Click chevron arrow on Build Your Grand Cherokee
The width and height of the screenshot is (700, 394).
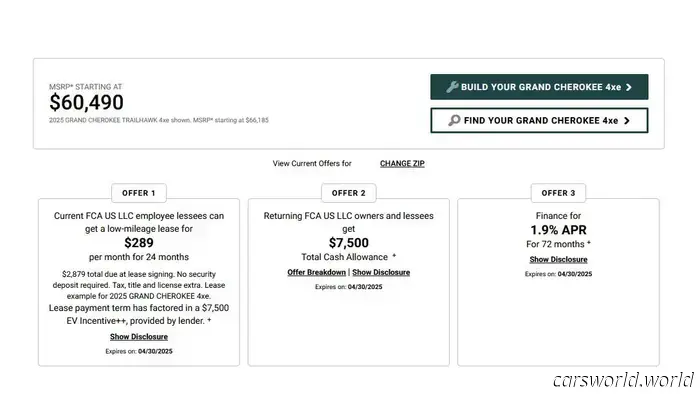[x=629, y=87]
